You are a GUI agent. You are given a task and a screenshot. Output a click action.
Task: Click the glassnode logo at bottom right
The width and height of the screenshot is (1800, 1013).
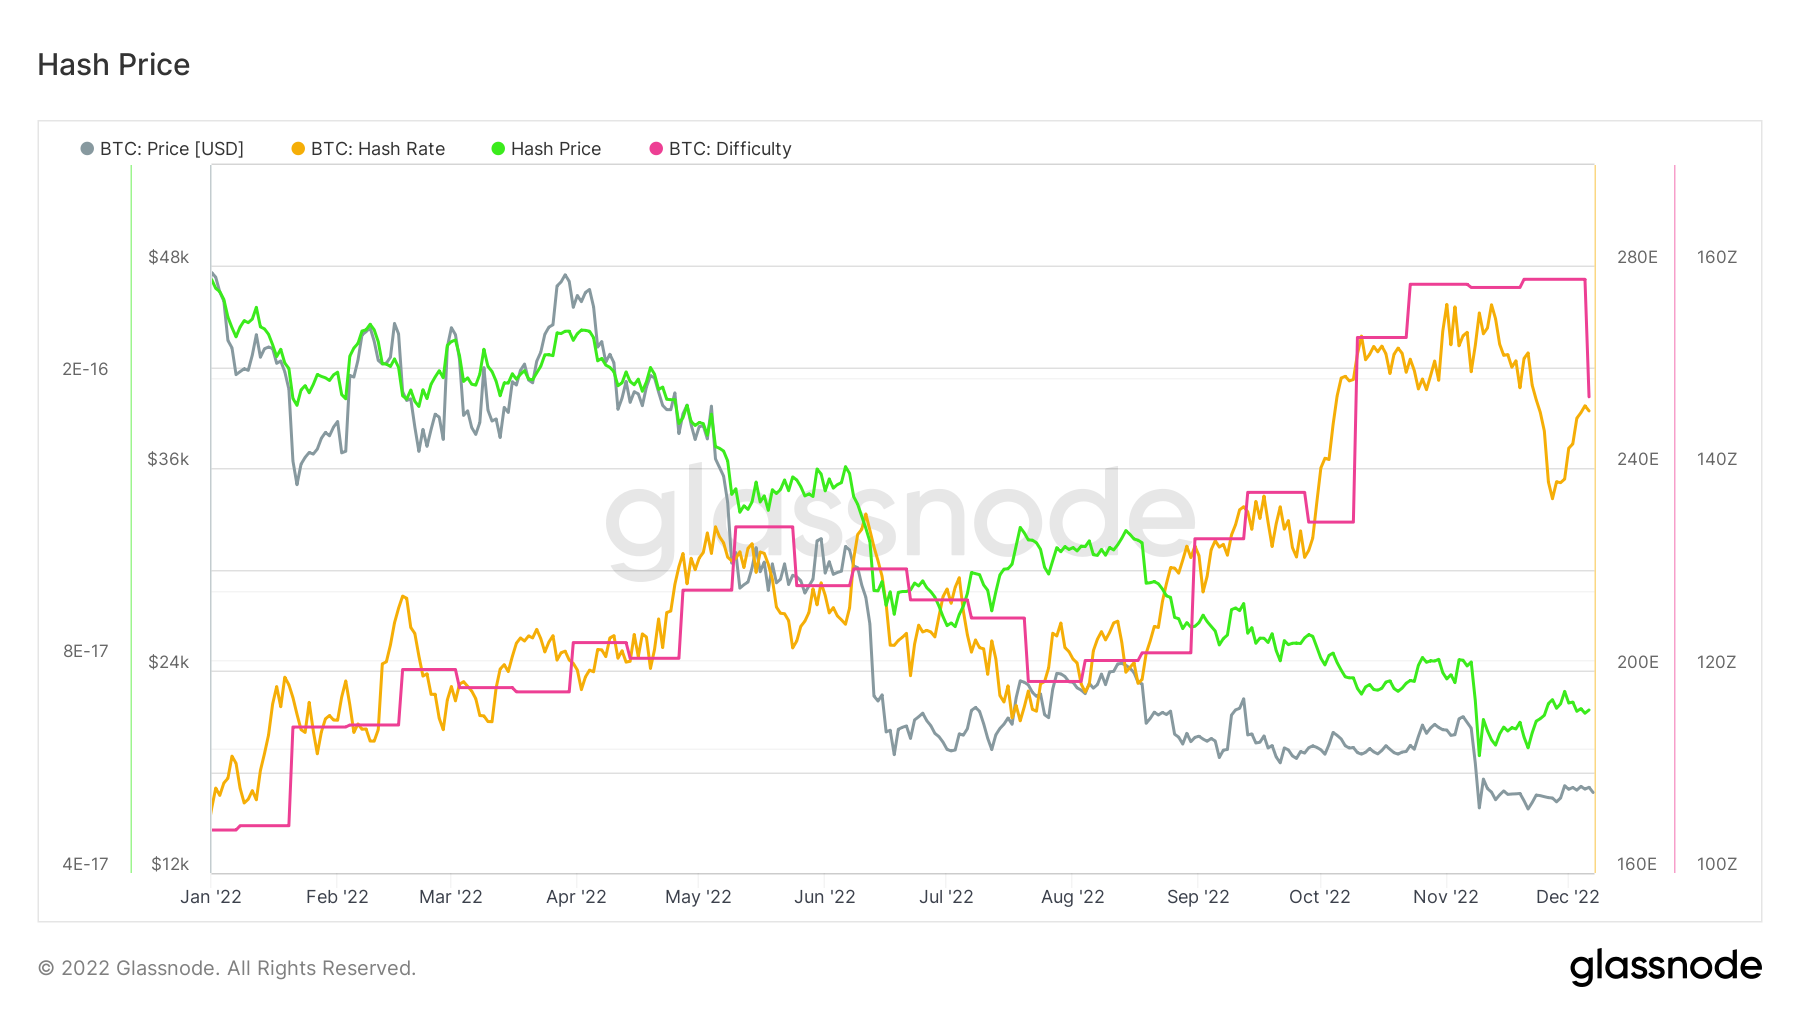pyautogui.click(x=1665, y=967)
